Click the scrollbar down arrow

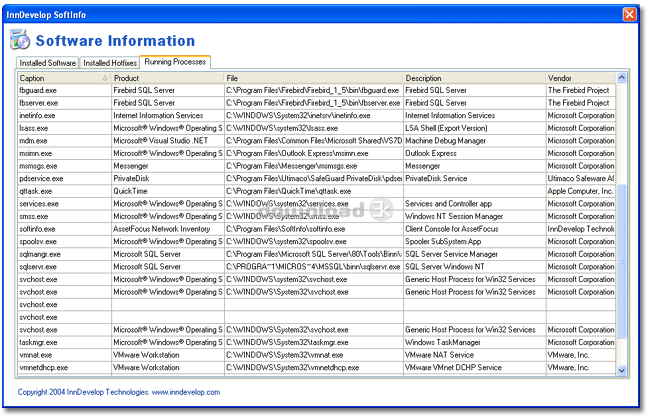tap(622, 370)
